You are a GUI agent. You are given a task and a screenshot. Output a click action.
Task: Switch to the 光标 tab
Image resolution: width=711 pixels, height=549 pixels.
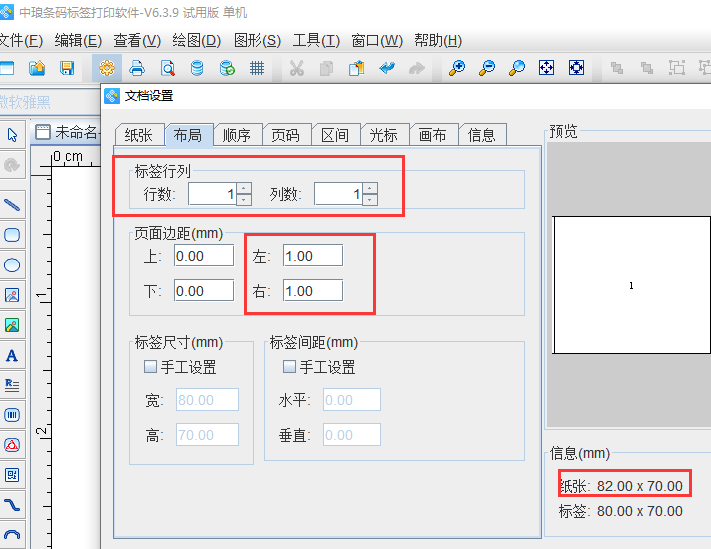[384, 135]
